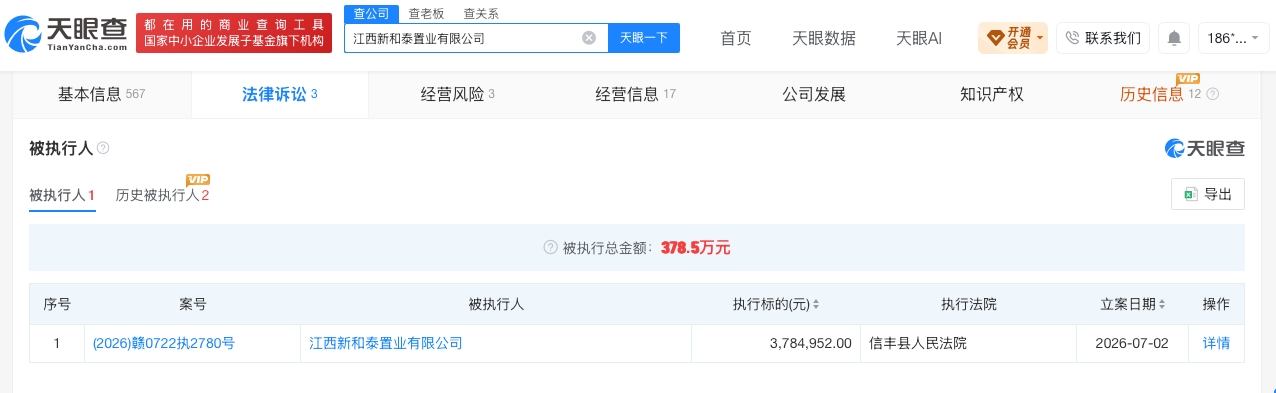Open notifications via the bell icon
Image resolution: width=1276 pixels, height=393 pixels.
click(1174, 38)
